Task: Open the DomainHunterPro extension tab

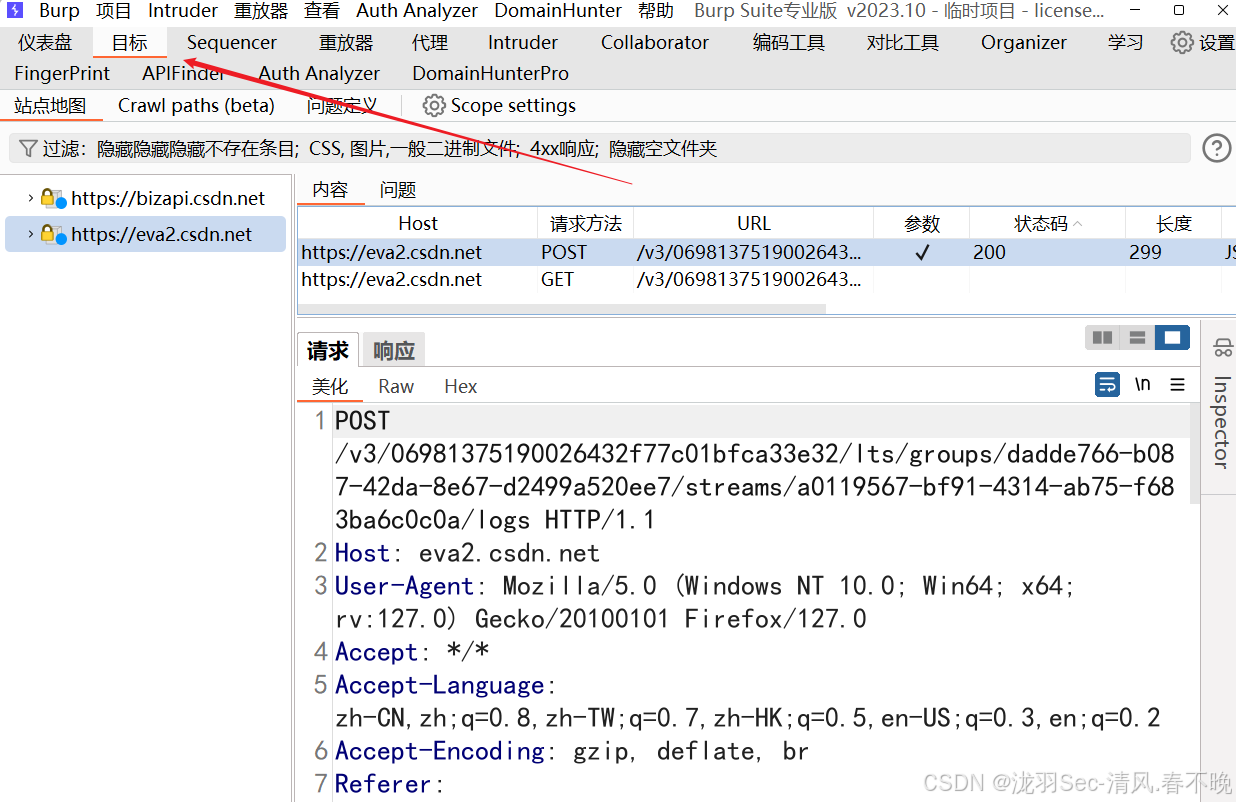Action: point(491,74)
